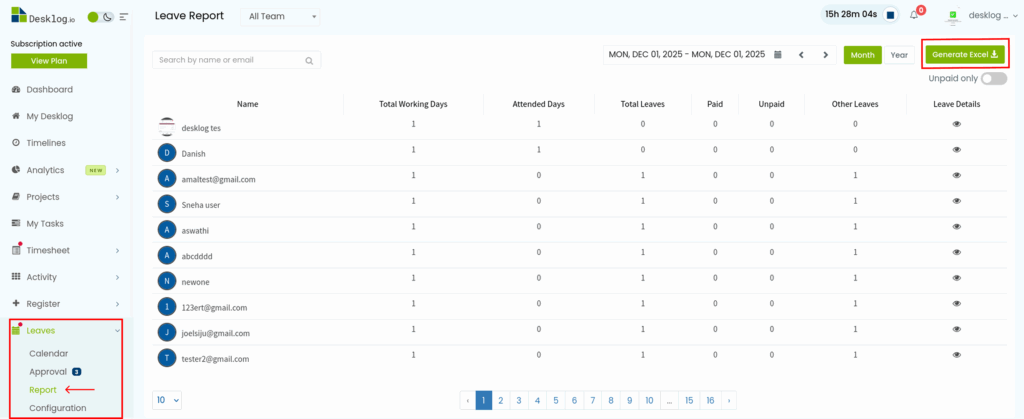
Task: Select Configuration under Leaves
Action: (57, 408)
